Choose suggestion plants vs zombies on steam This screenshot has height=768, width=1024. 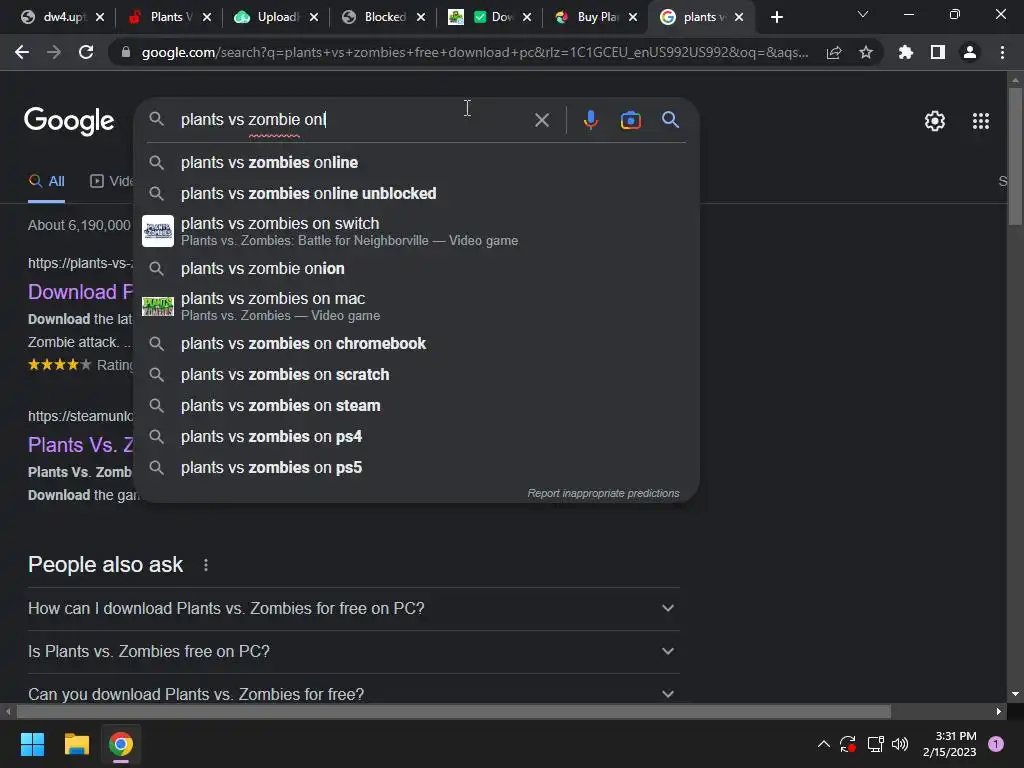click(x=416, y=406)
